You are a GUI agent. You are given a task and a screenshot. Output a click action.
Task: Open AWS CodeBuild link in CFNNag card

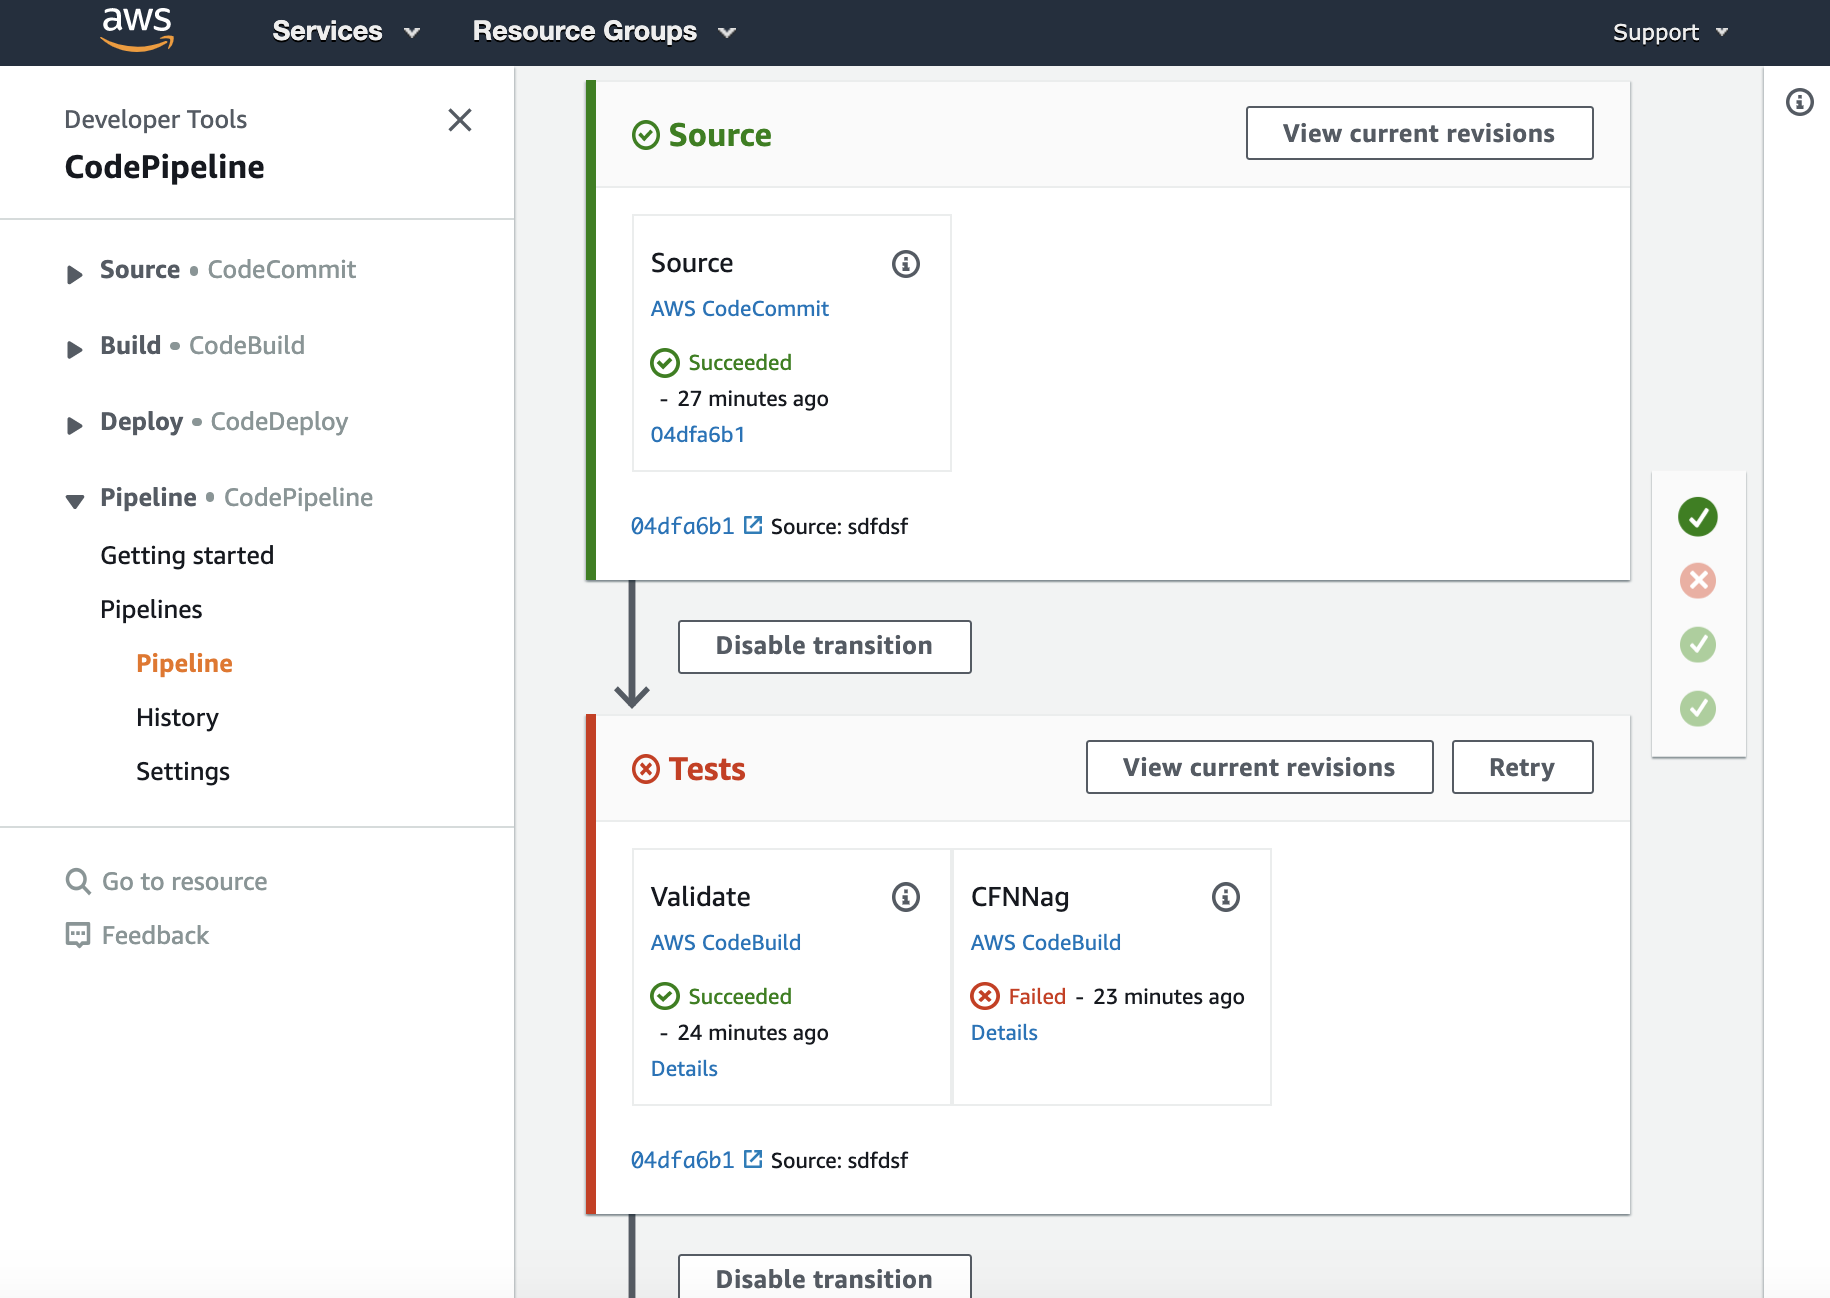tap(1045, 943)
